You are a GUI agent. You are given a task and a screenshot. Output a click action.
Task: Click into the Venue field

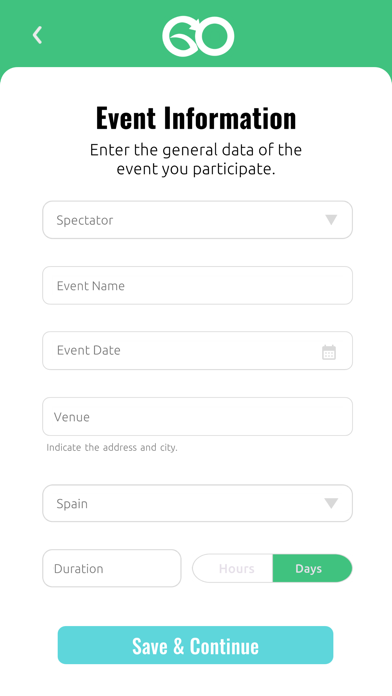[x=198, y=416]
